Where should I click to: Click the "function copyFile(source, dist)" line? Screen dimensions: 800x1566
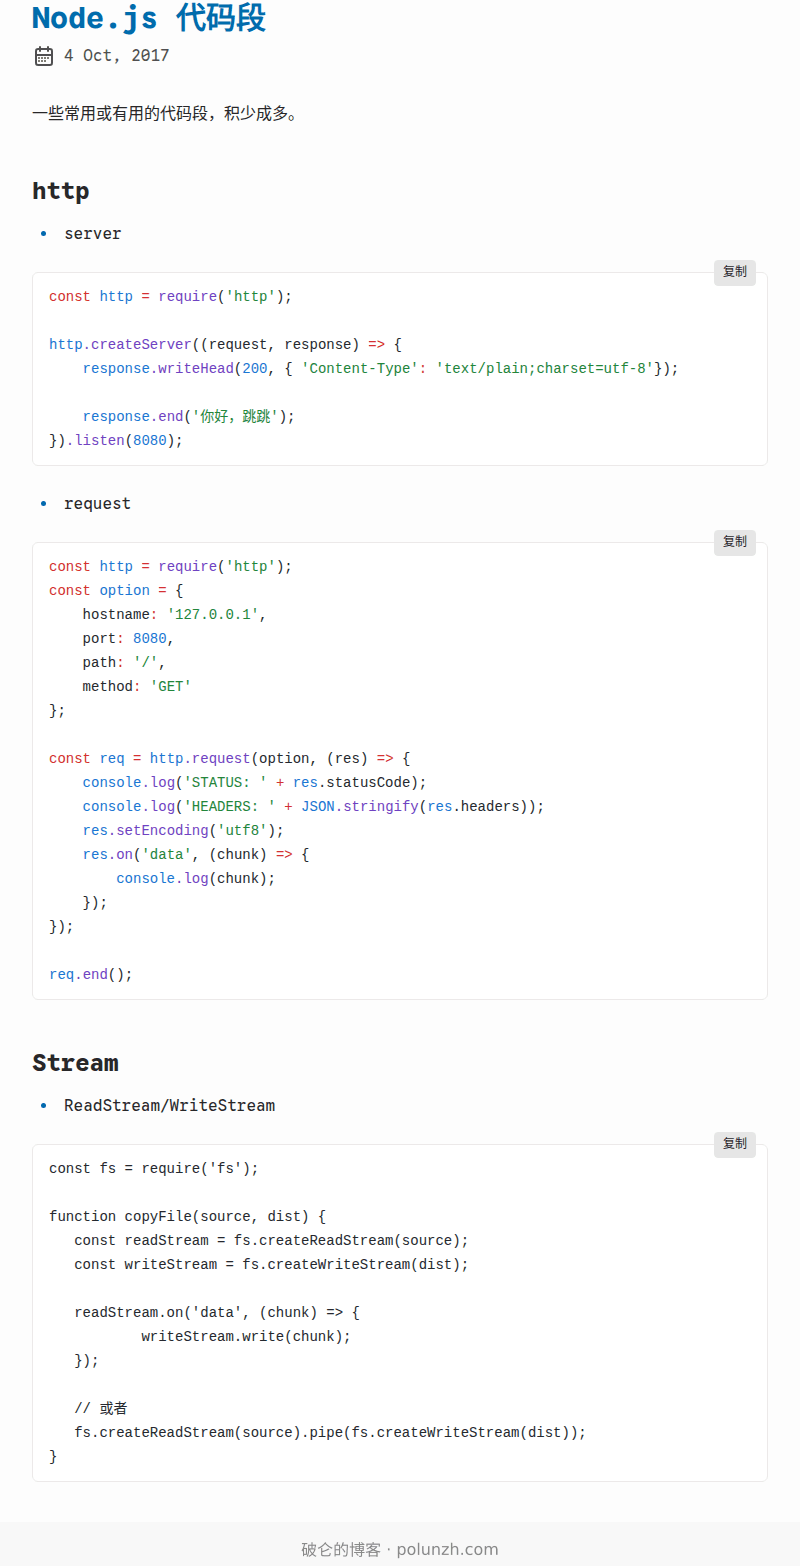(187, 1217)
